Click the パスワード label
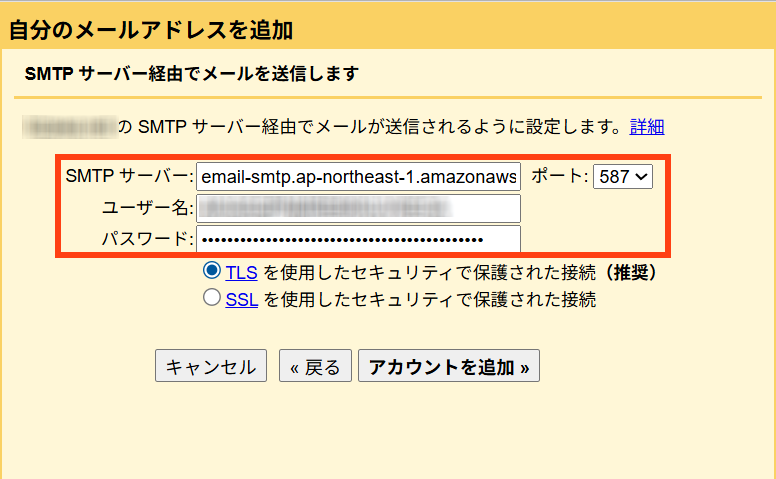The image size is (776, 479). (x=147, y=240)
